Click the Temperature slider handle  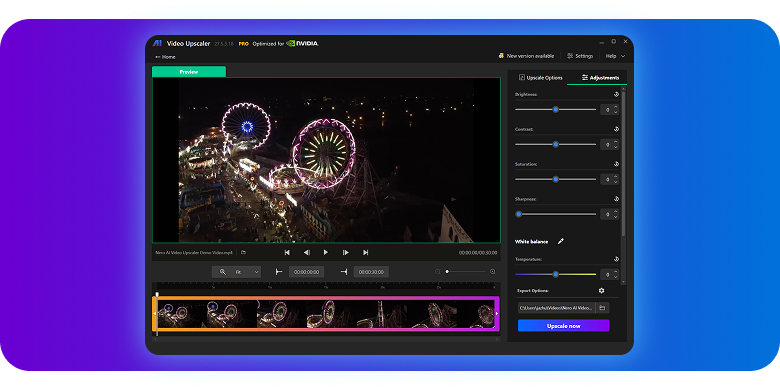pos(556,274)
